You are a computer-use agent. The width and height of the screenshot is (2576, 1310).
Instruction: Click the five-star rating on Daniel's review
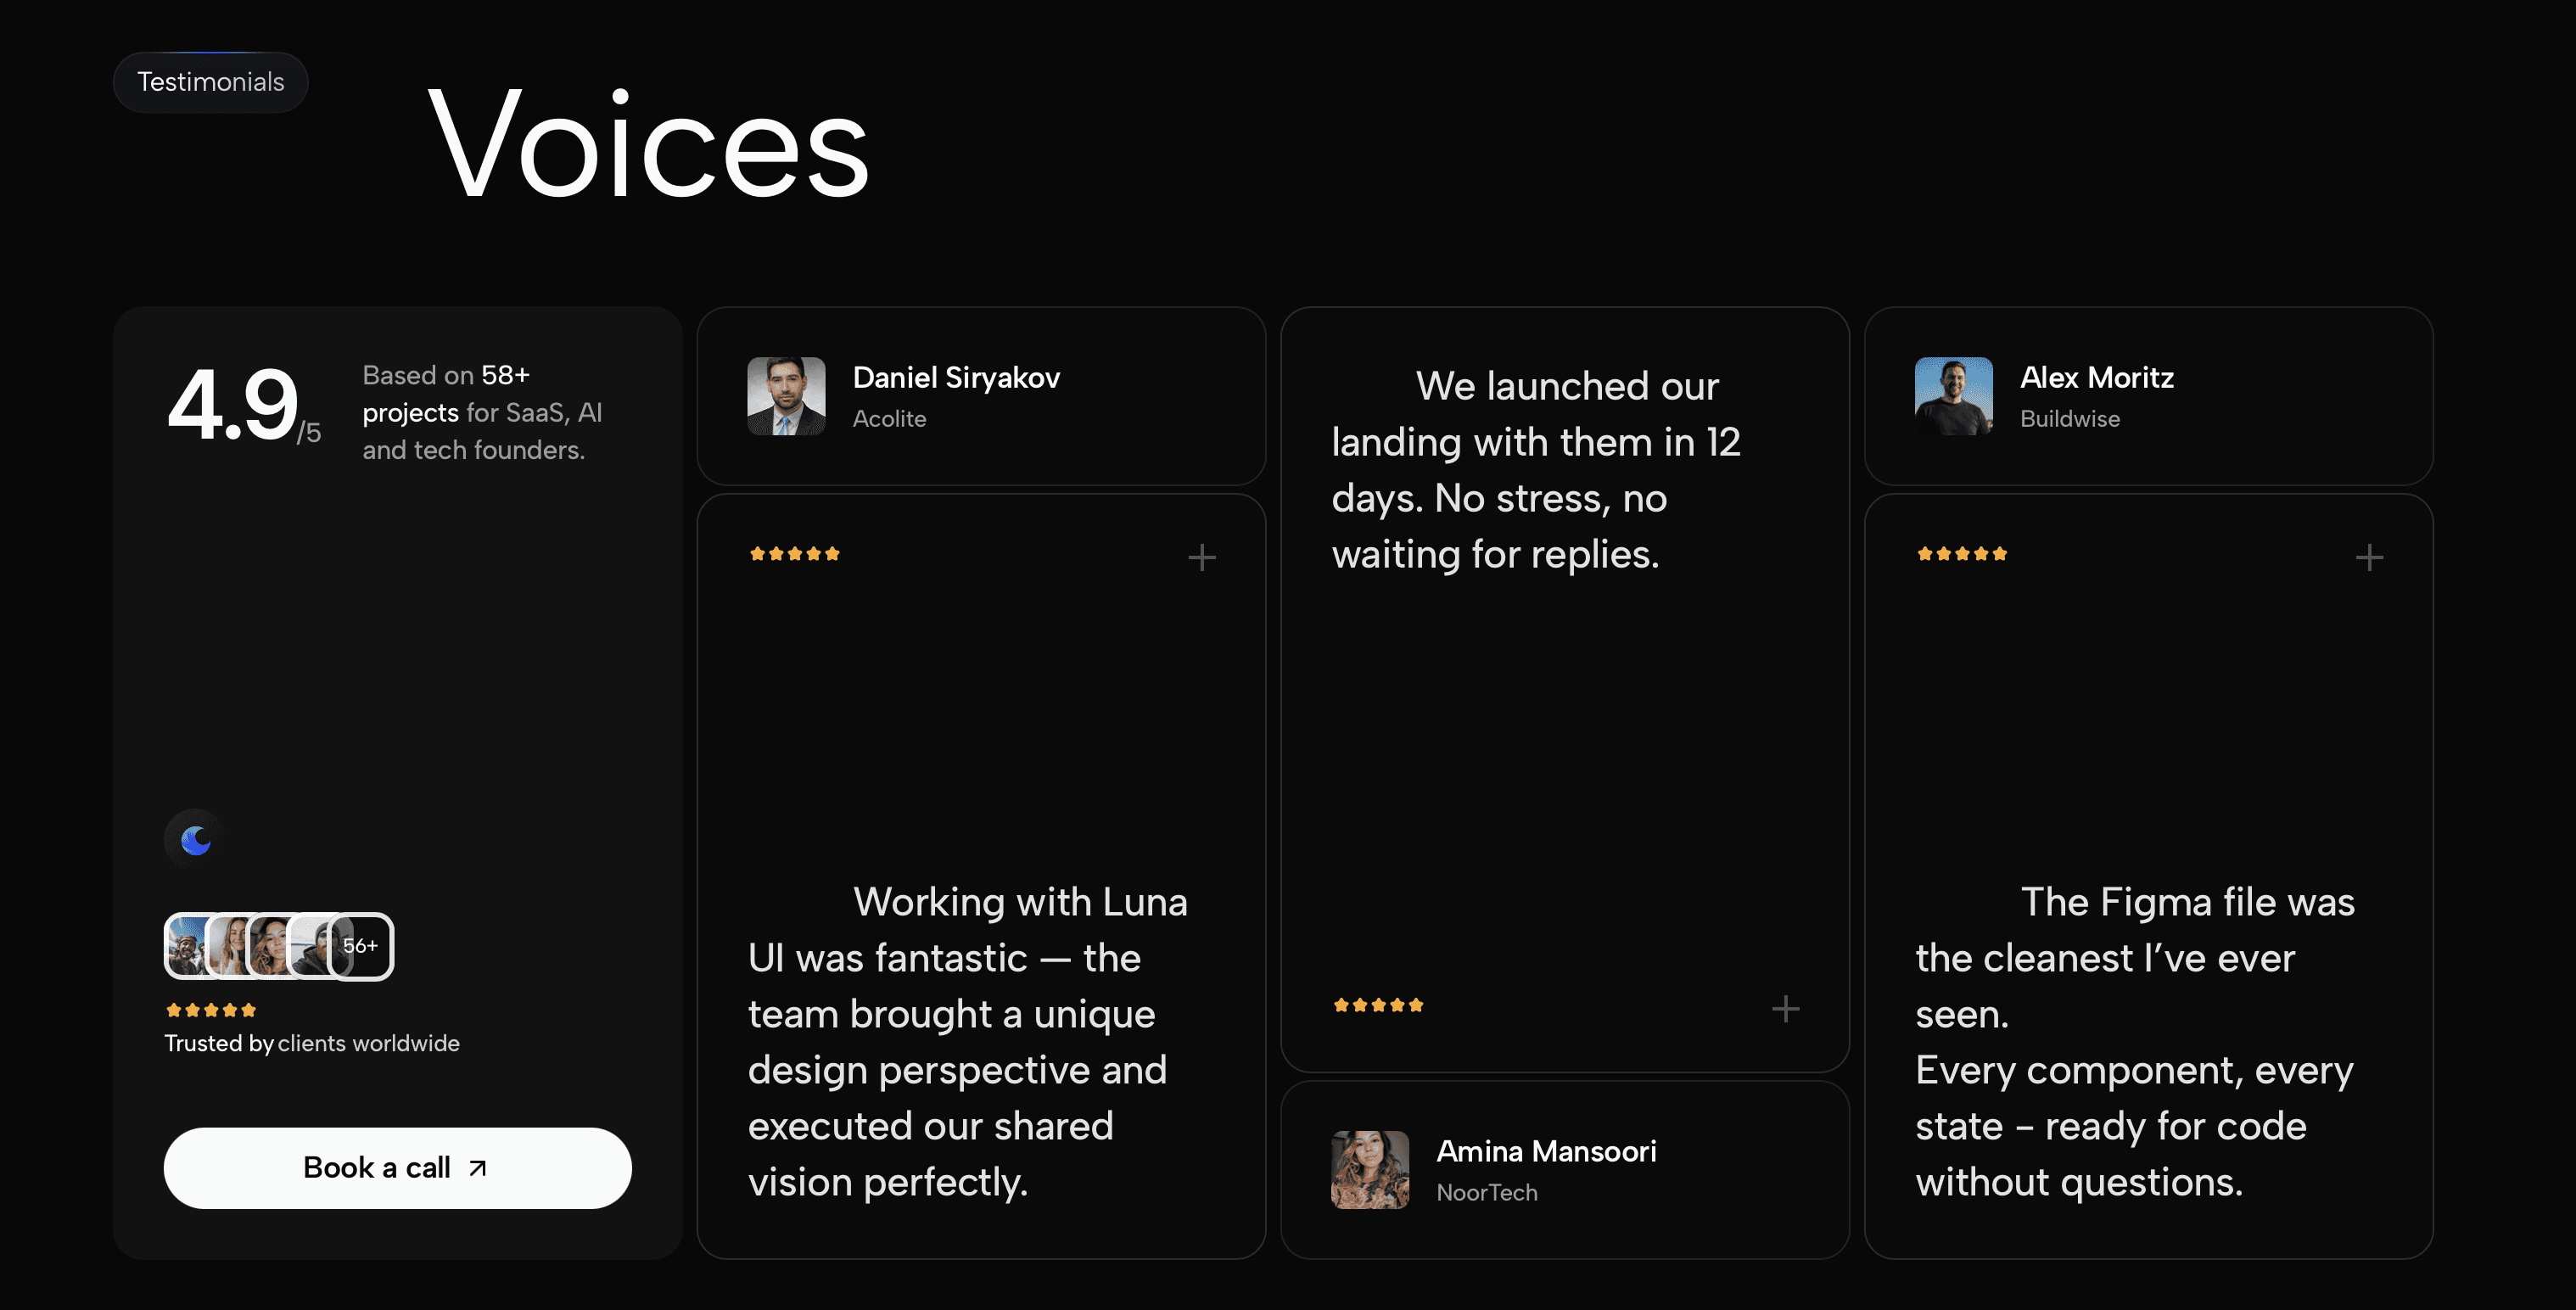click(x=795, y=552)
